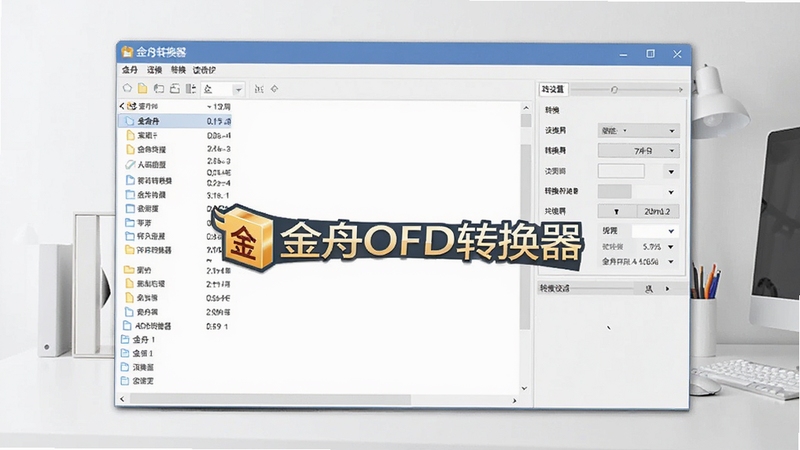Click the split-columns icon before the diamond
This screenshot has width=800, height=450.
(x=259, y=89)
